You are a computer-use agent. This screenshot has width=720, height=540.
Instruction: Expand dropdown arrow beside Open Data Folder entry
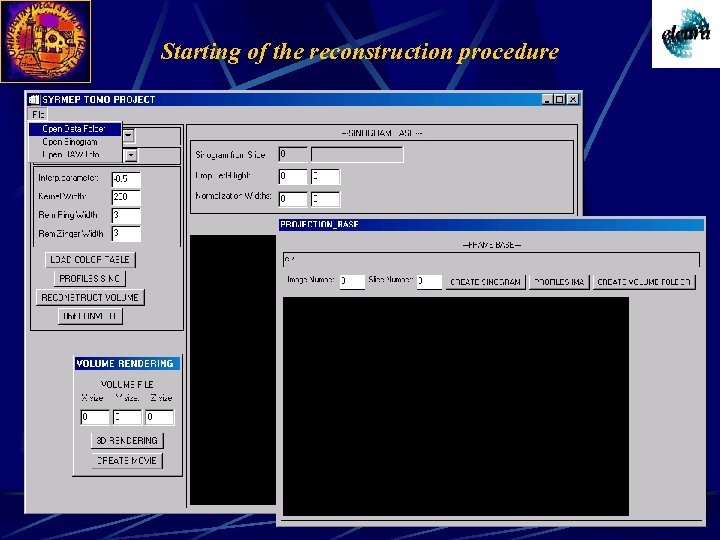(129, 135)
